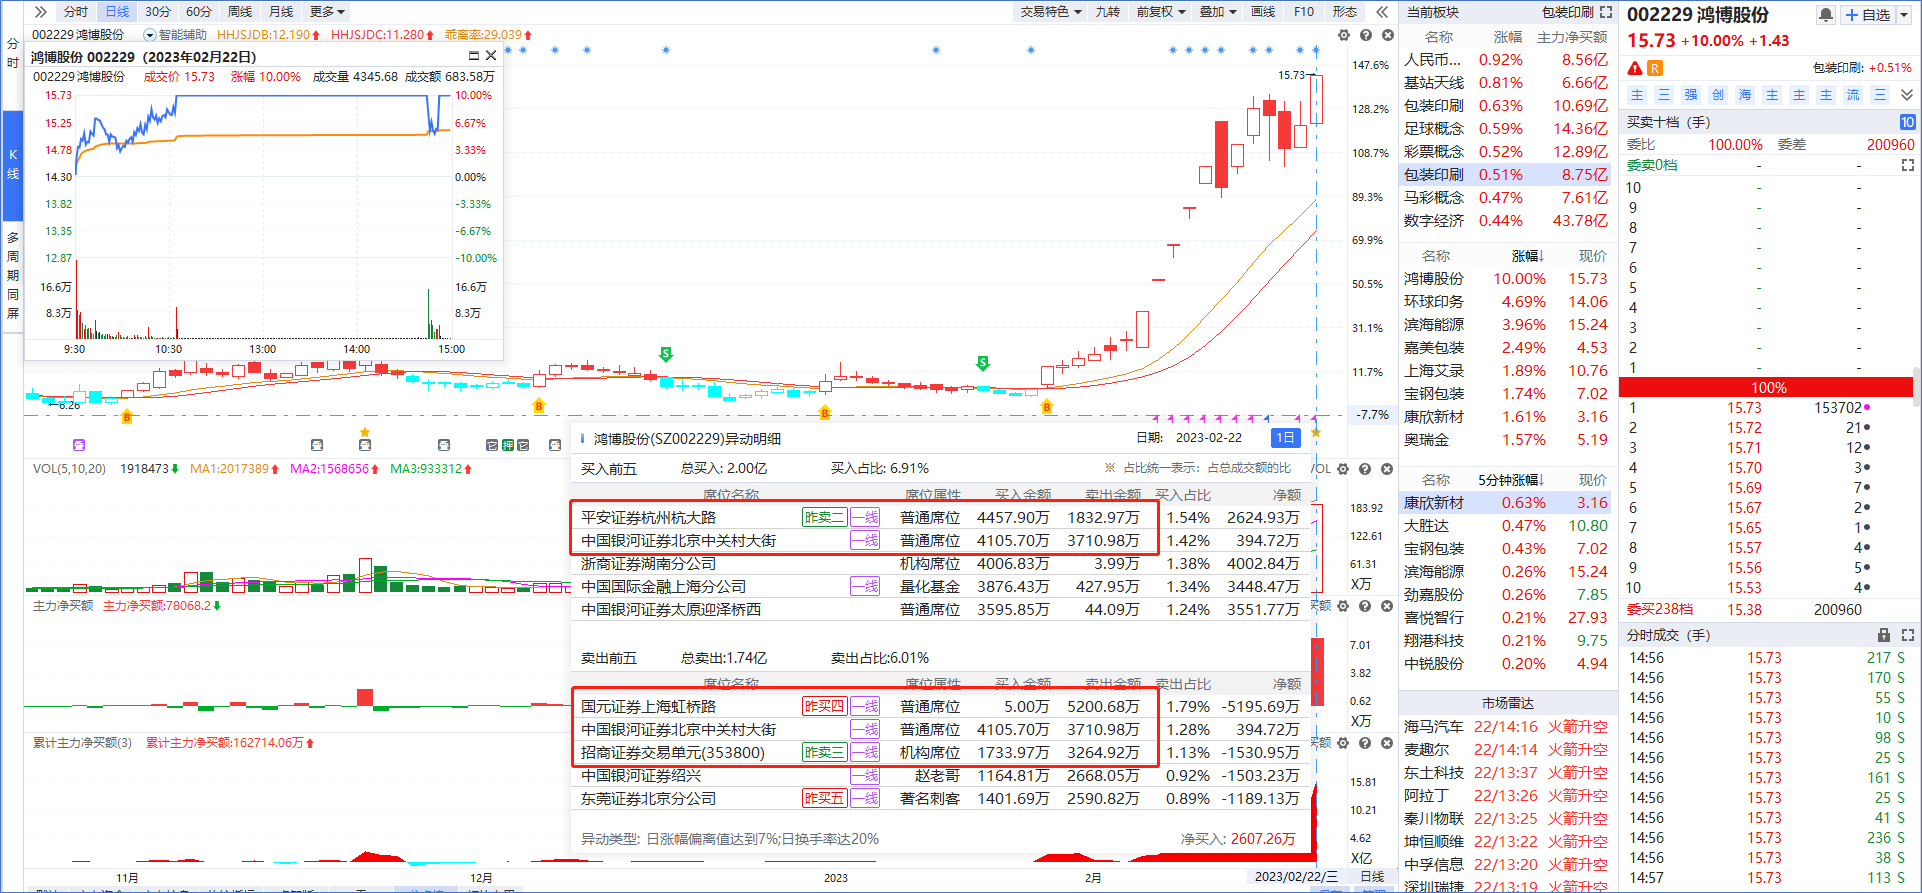Close the VOL indicator panel
The width and height of the screenshot is (1922, 893).
pos(1387,469)
